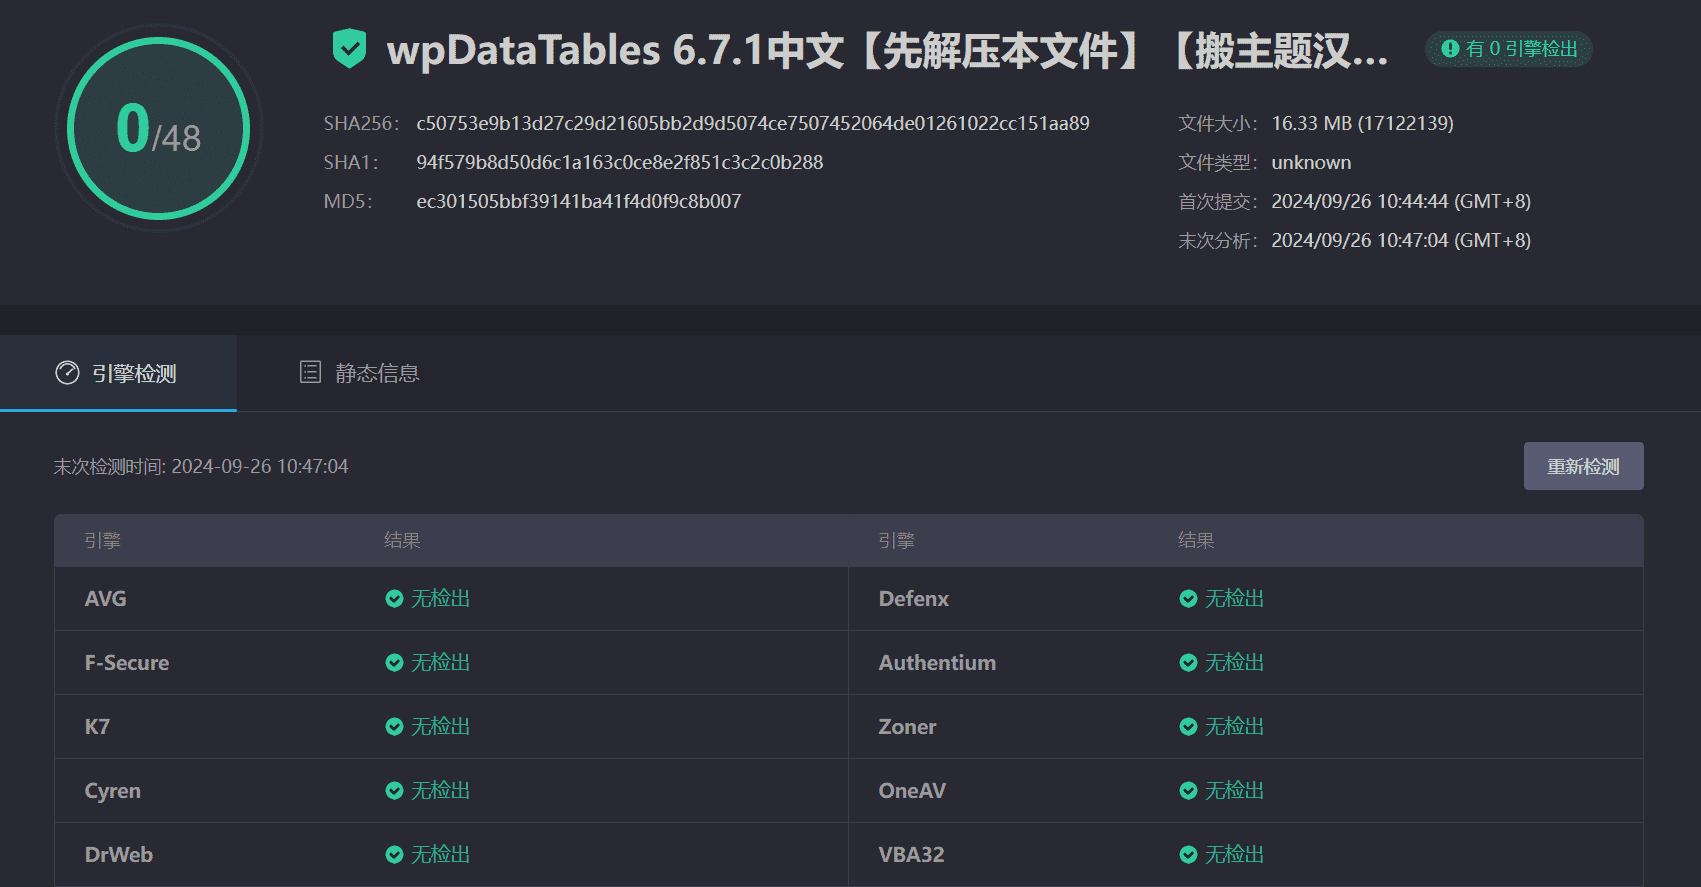Click 末次分析 time 2024/09/26 10:47:04 (GMT+8)
The width and height of the screenshot is (1701, 887).
(1401, 240)
